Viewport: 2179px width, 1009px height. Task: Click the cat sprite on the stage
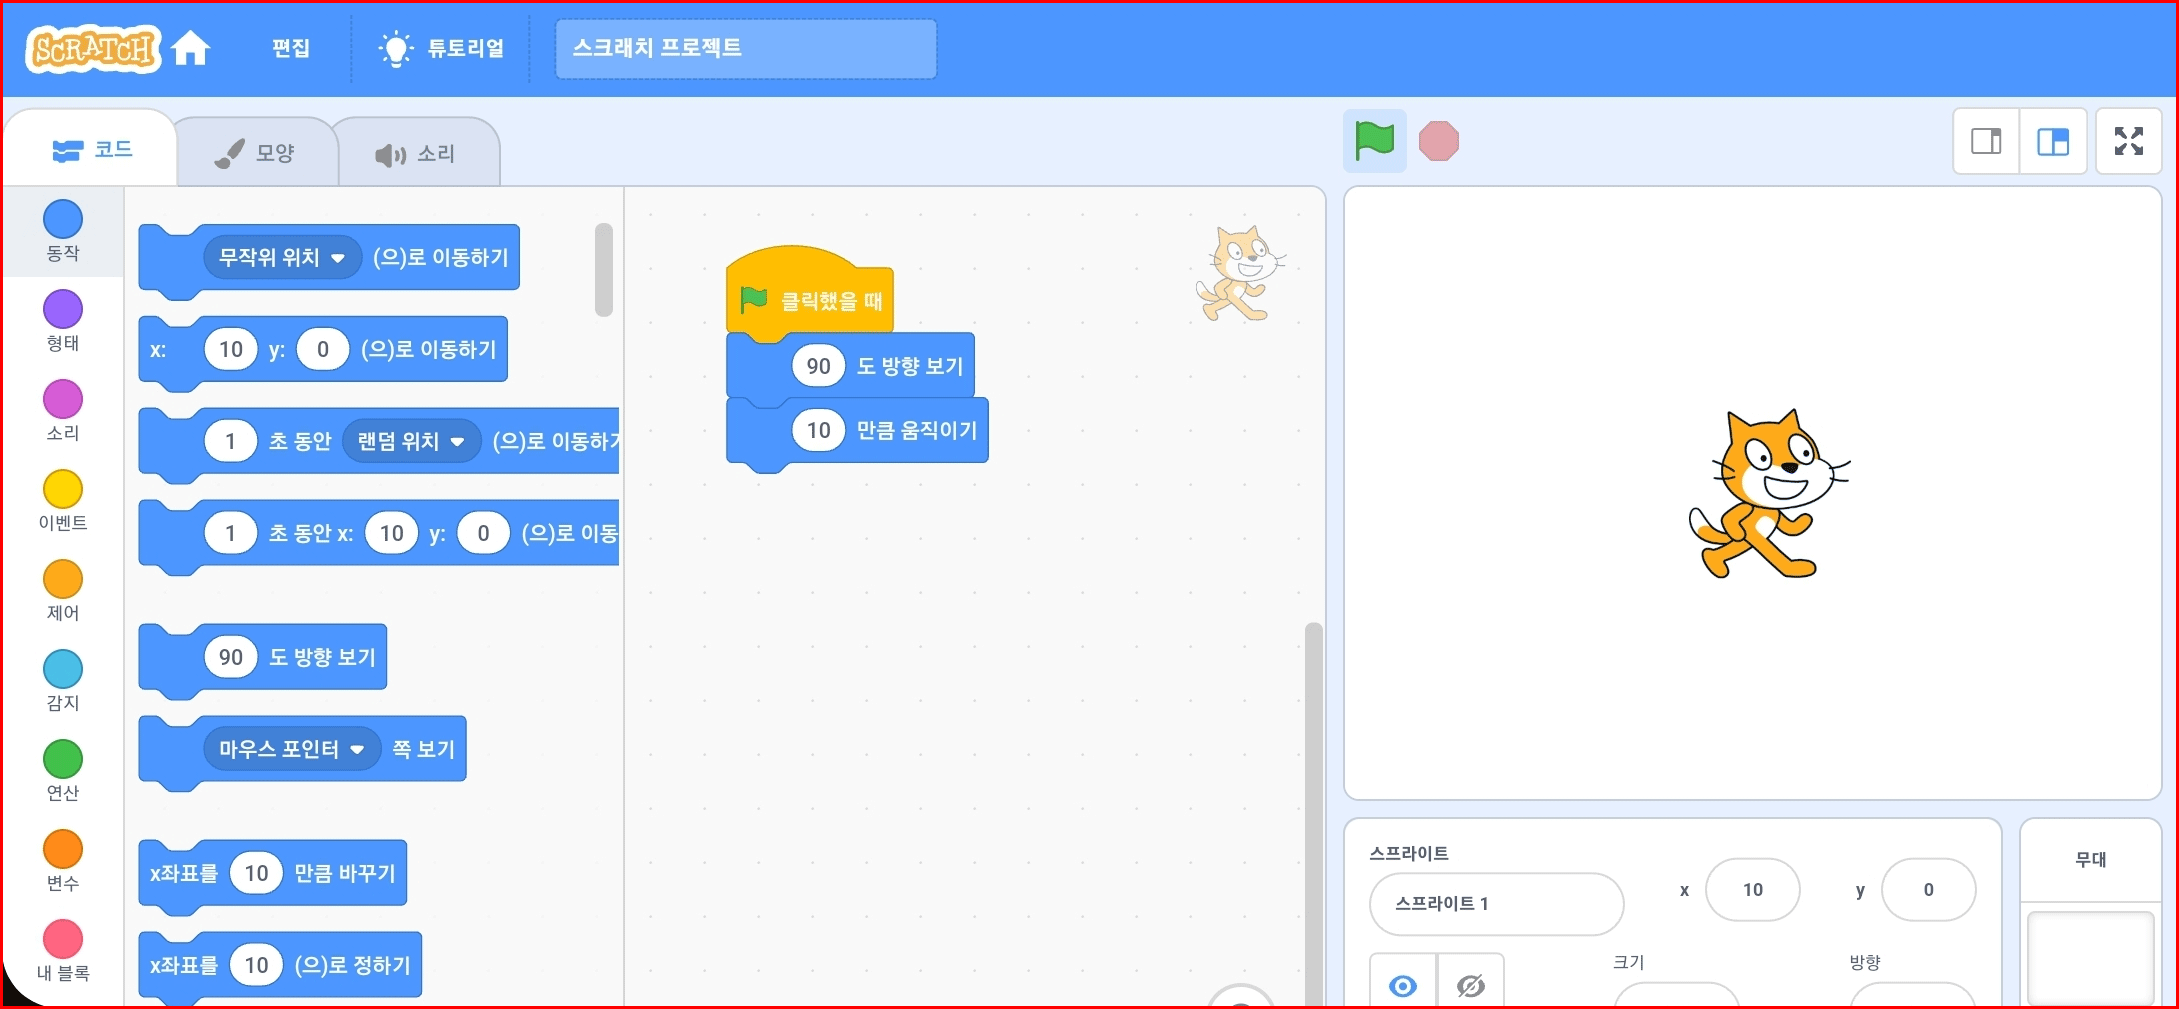pos(1768,494)
